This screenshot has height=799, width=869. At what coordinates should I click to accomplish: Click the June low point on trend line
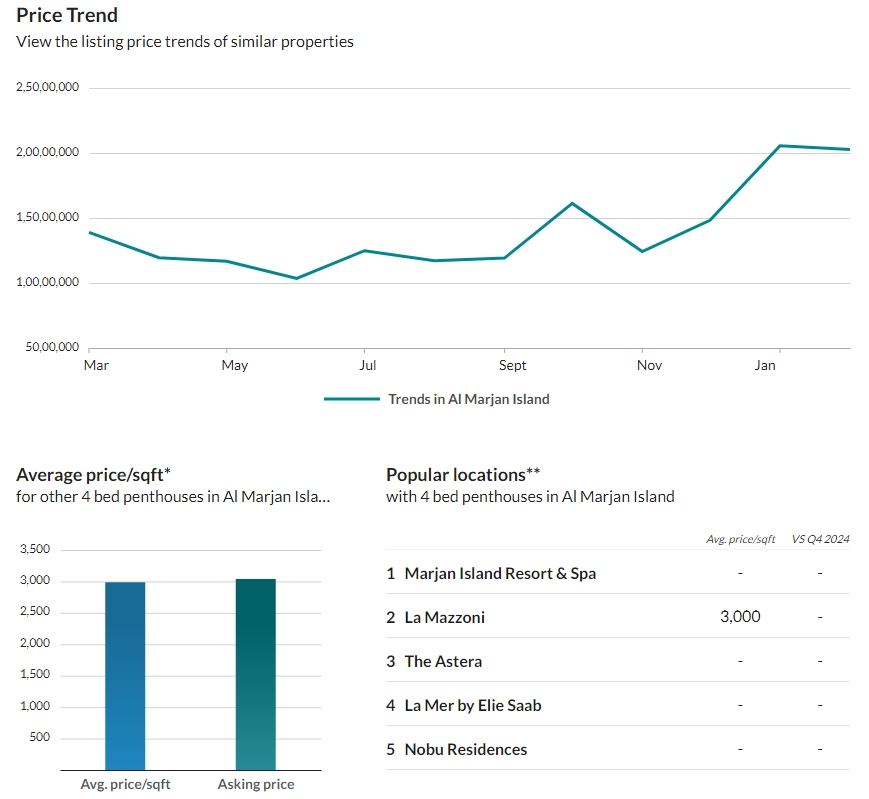click(297, 278)
